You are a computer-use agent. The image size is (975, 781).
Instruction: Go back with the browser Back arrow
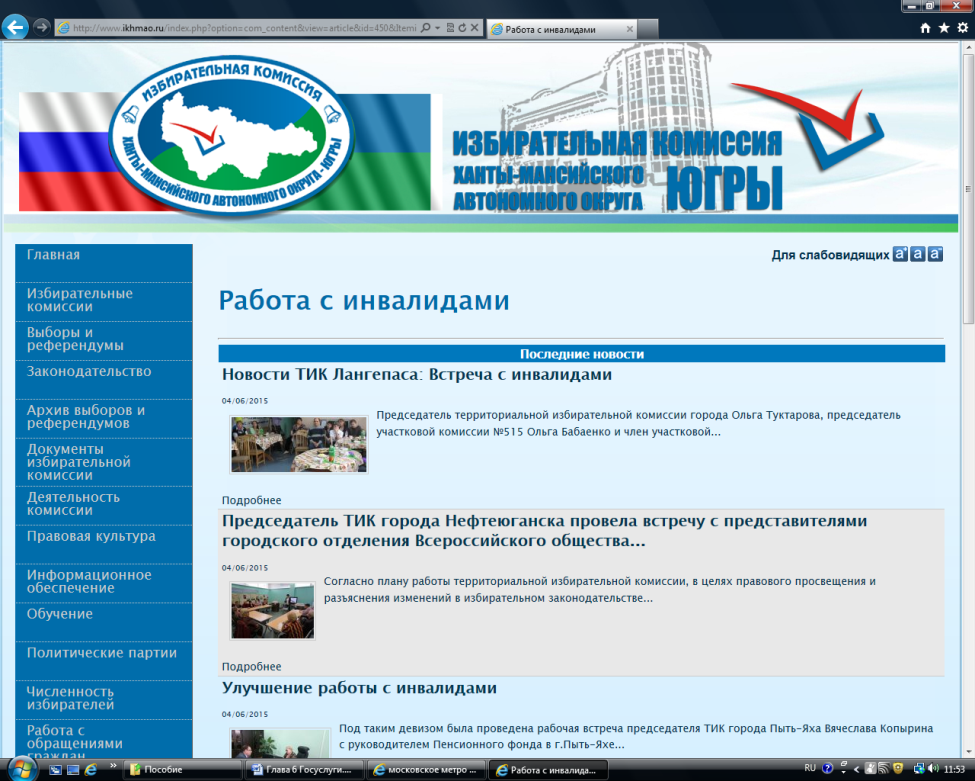pos(15,27)
